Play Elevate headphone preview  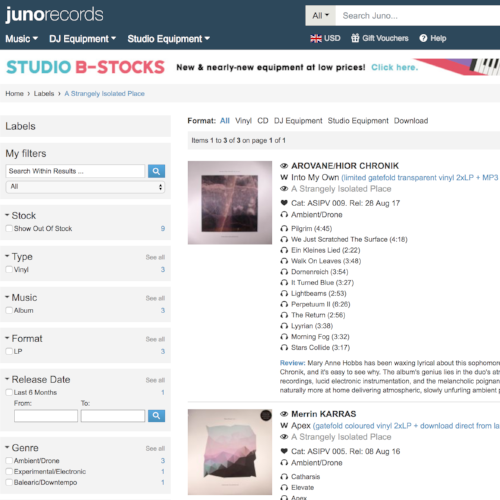[284, 488]
